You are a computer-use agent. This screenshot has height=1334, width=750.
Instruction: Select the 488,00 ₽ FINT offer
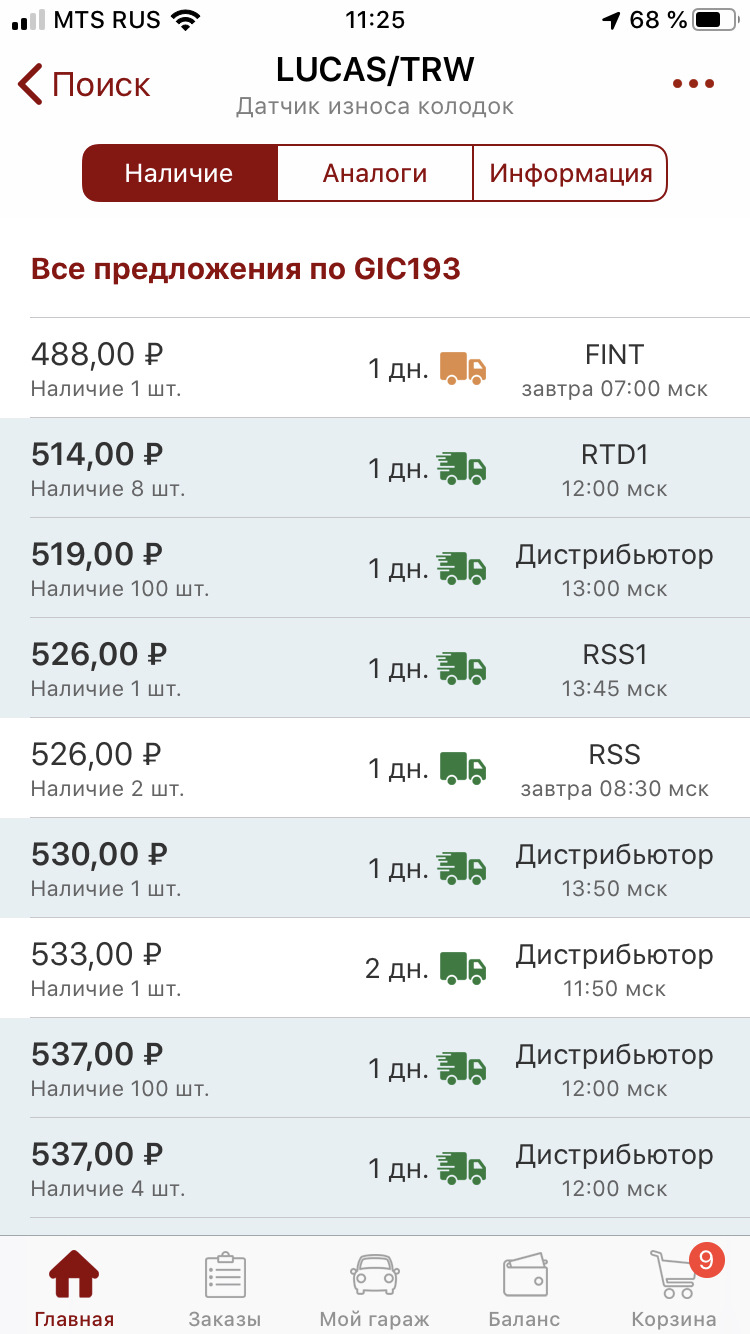(200, 368)
